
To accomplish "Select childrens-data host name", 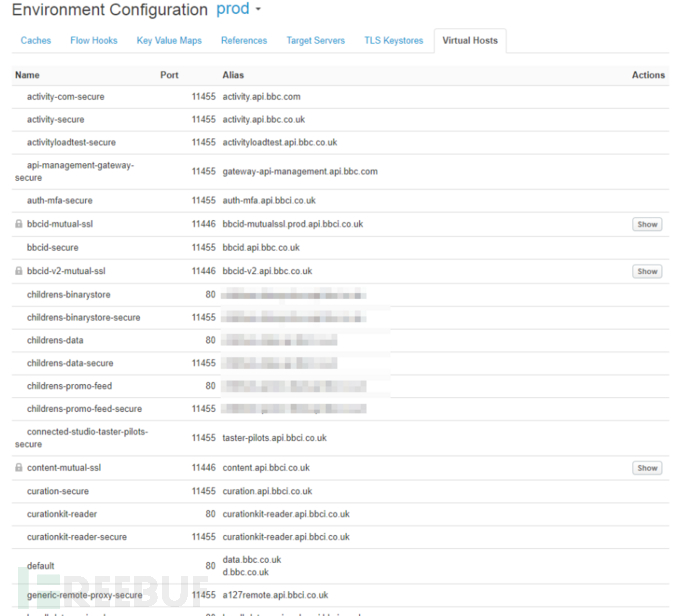I will coord(55,341).
